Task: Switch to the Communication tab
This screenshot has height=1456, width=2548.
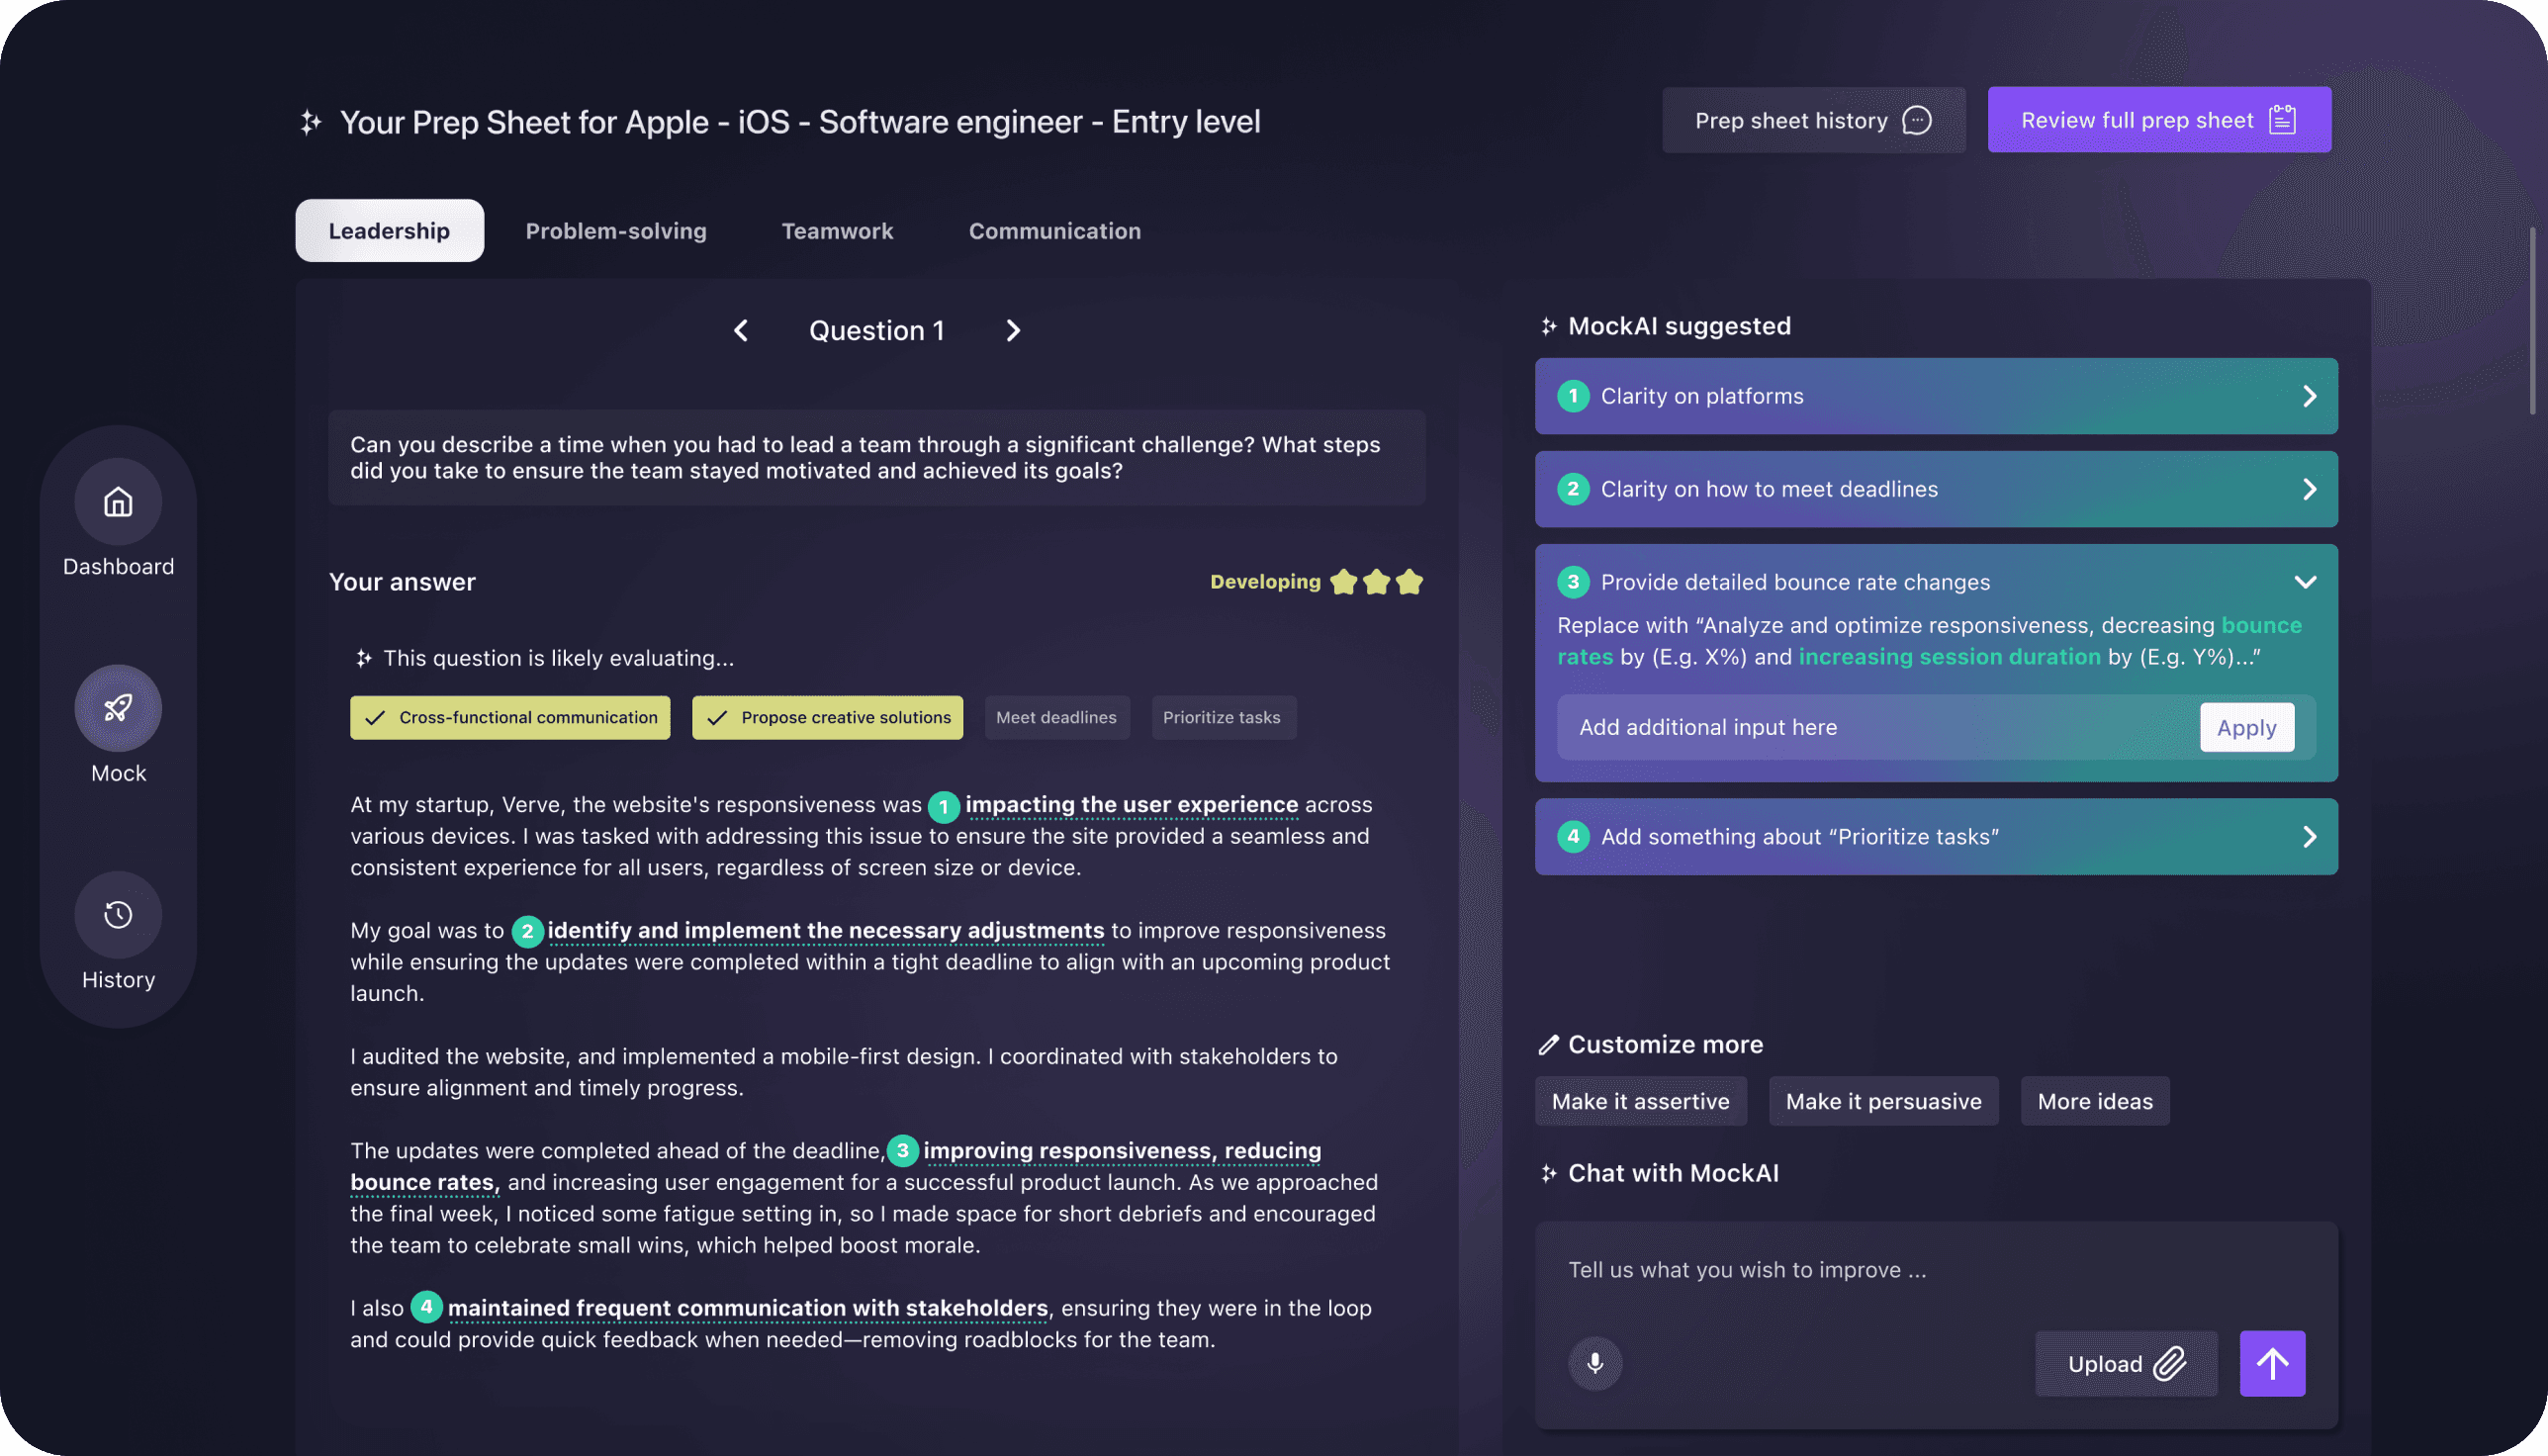Action: 1054,230
